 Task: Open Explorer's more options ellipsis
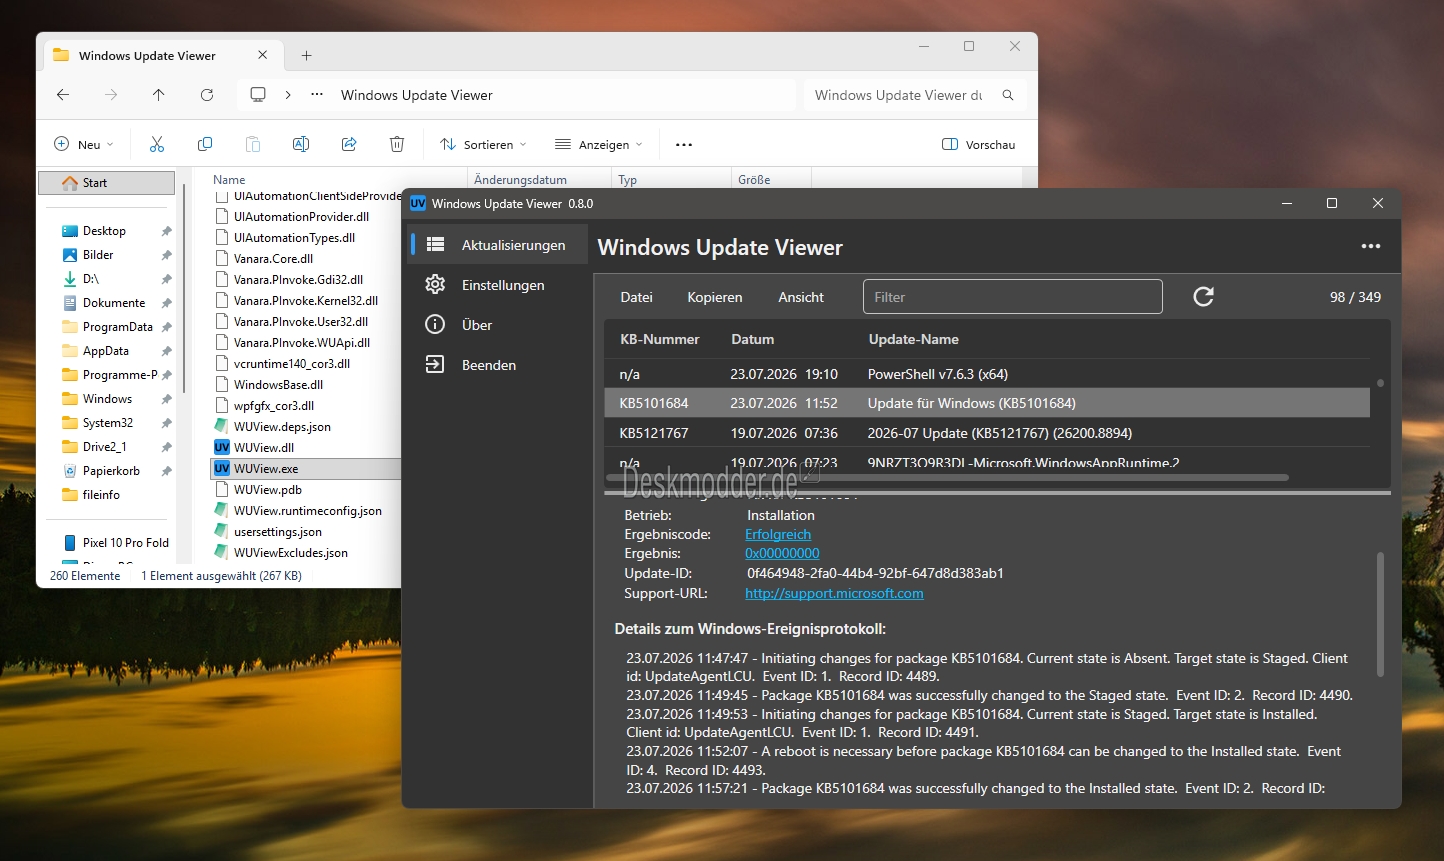click(x=684, y=144)
